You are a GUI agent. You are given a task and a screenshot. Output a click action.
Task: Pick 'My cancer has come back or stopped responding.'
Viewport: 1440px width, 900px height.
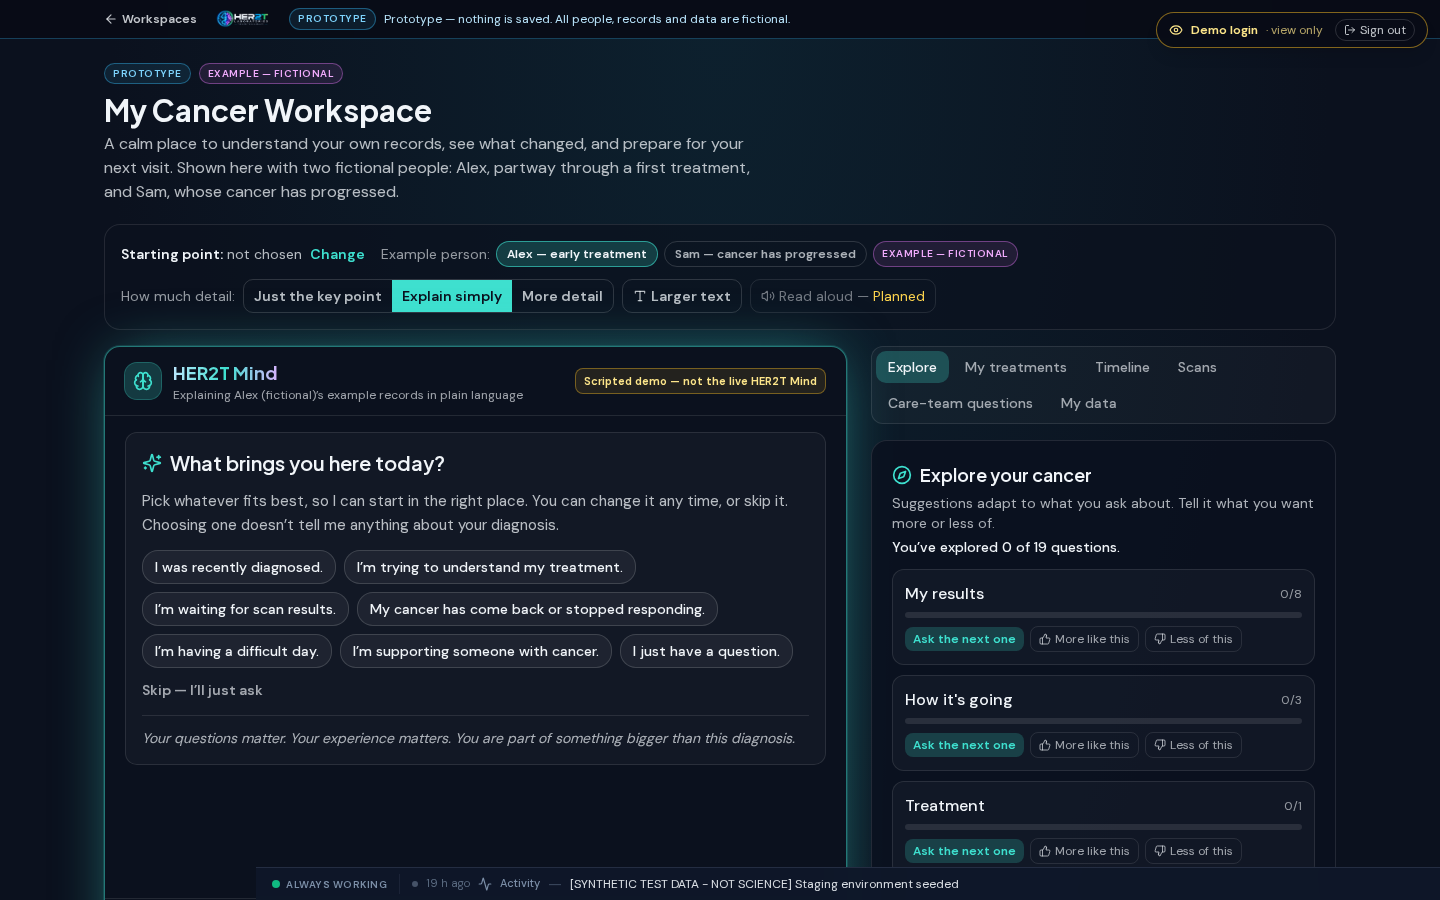click(537, 609)
